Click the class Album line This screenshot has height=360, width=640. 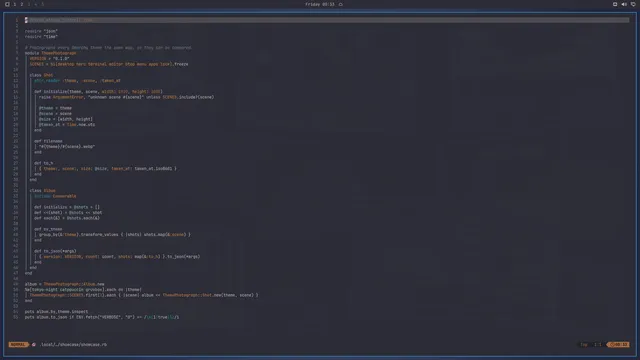42,191
